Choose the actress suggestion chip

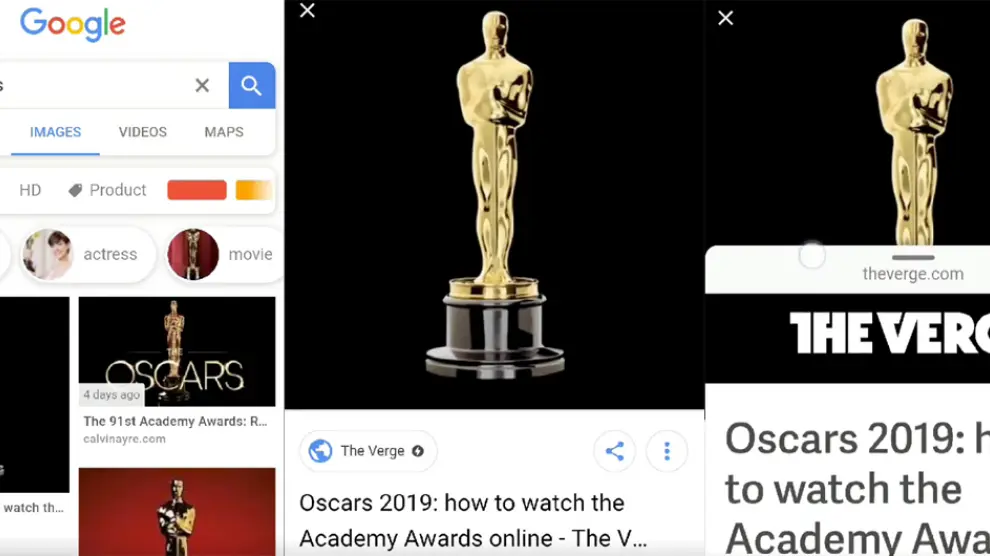87,254
